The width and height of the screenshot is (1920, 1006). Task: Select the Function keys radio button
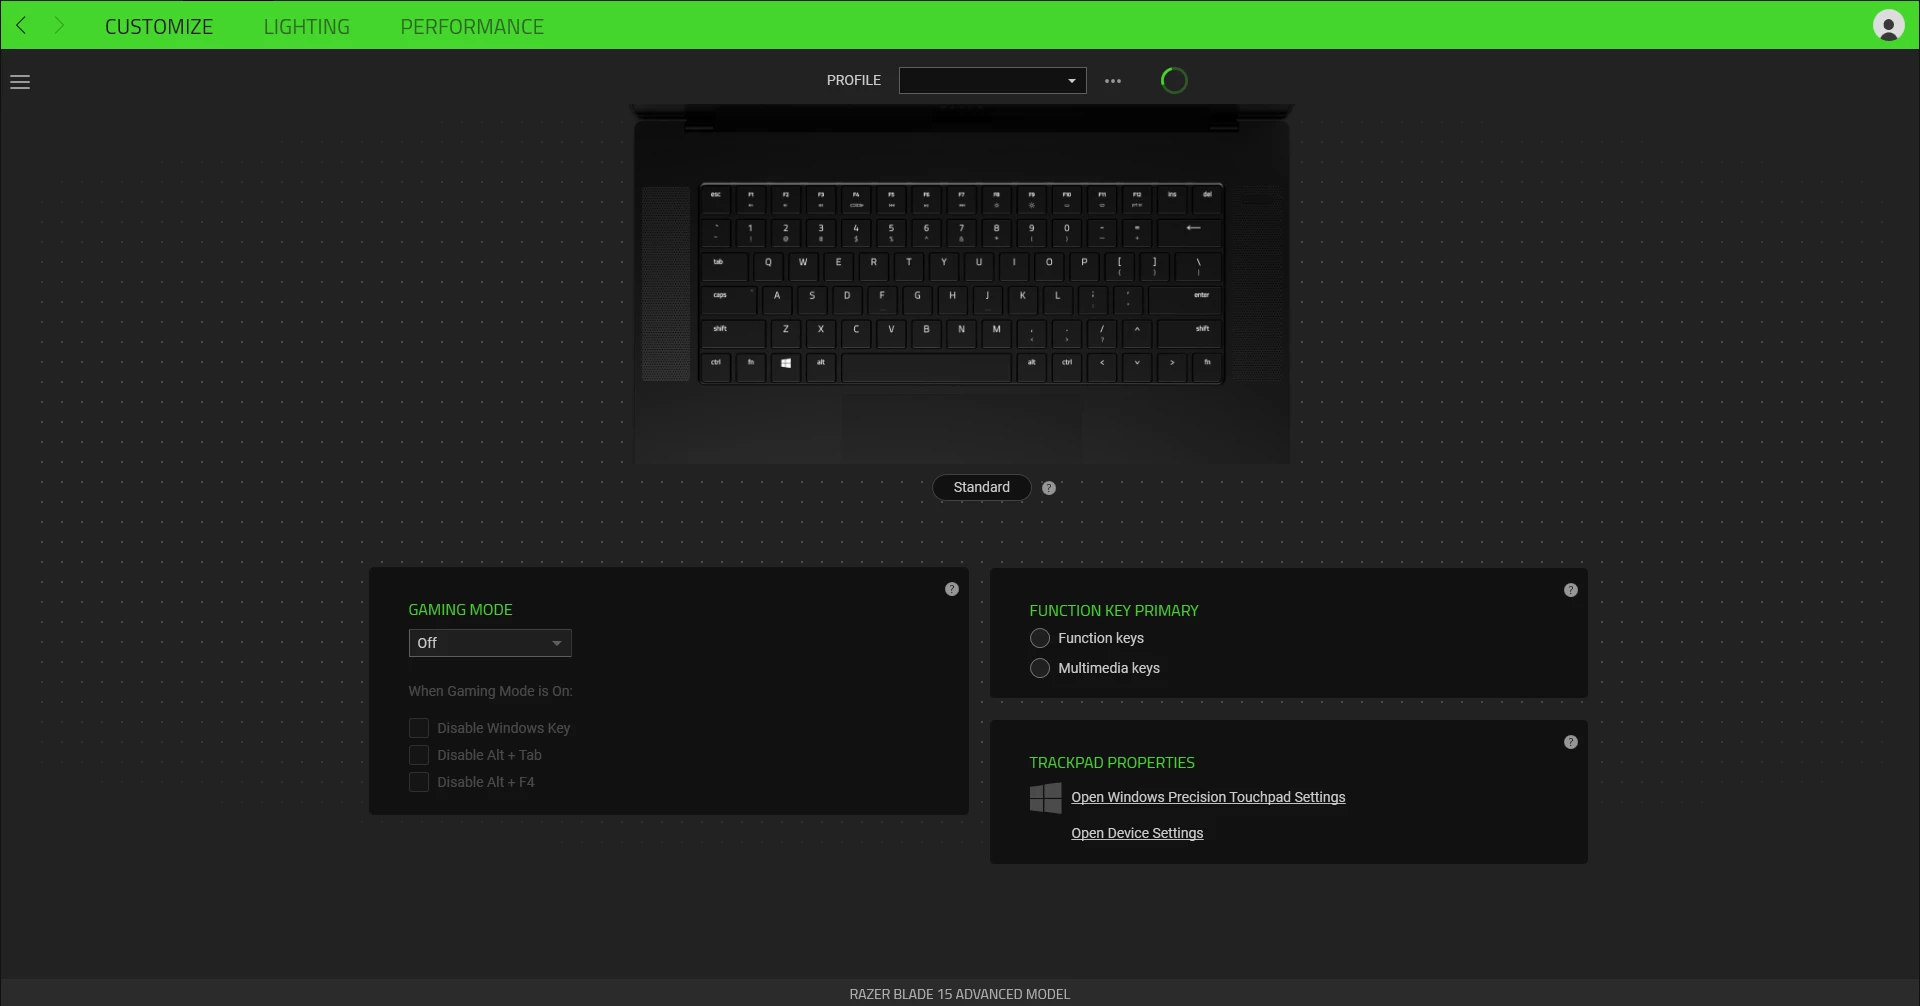click(x=1040, y=638)
